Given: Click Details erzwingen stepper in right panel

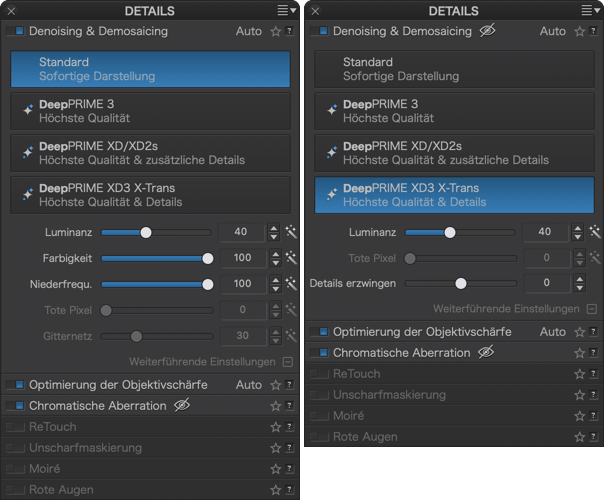Looking at the screenshot, I should (580, 283).
